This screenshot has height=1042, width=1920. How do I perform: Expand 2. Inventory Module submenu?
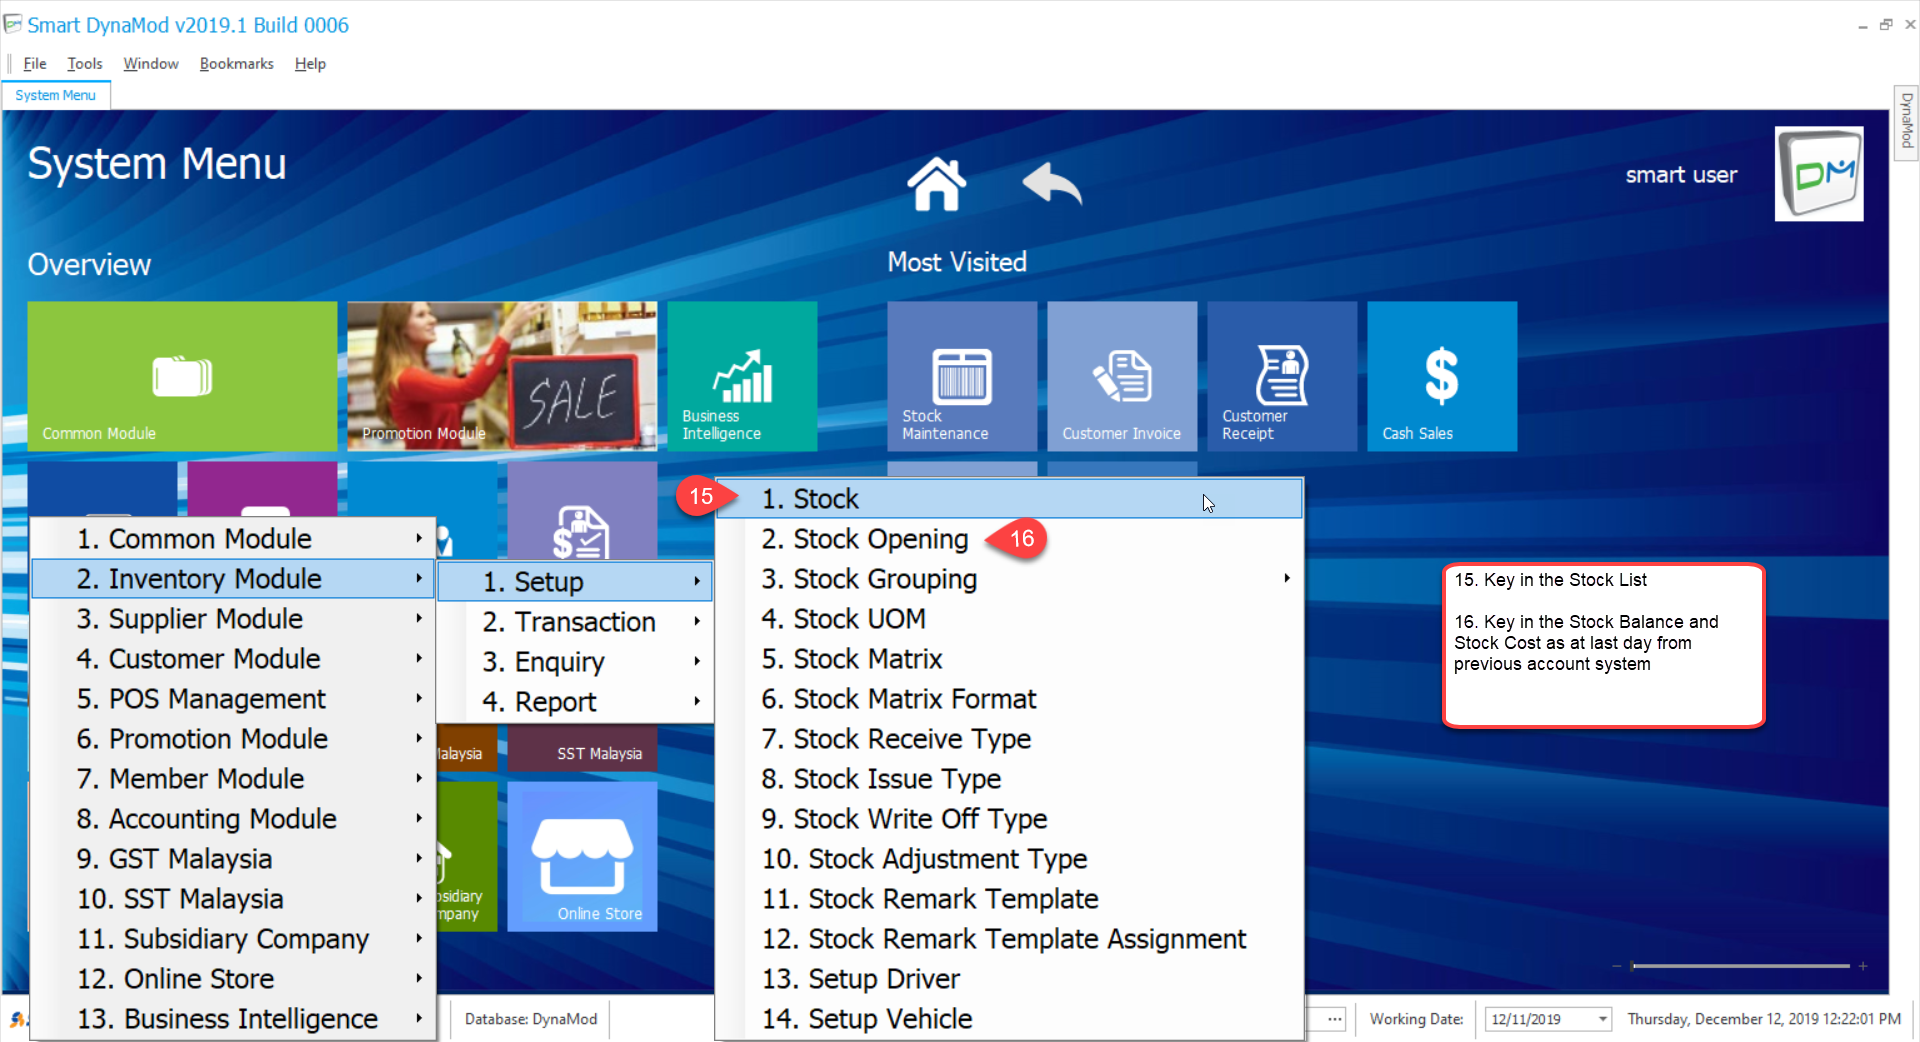(233, 578)
